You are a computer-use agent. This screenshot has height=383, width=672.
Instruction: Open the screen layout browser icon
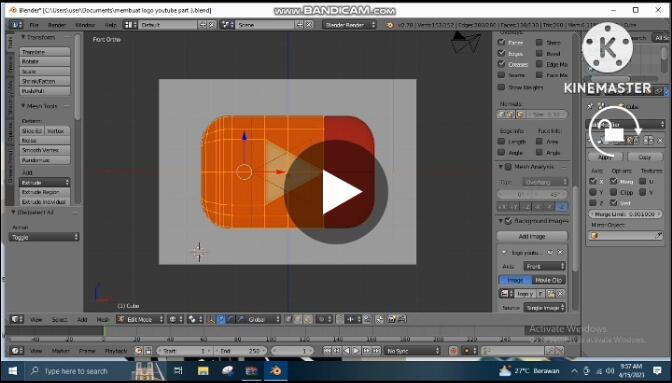[130, 25]
